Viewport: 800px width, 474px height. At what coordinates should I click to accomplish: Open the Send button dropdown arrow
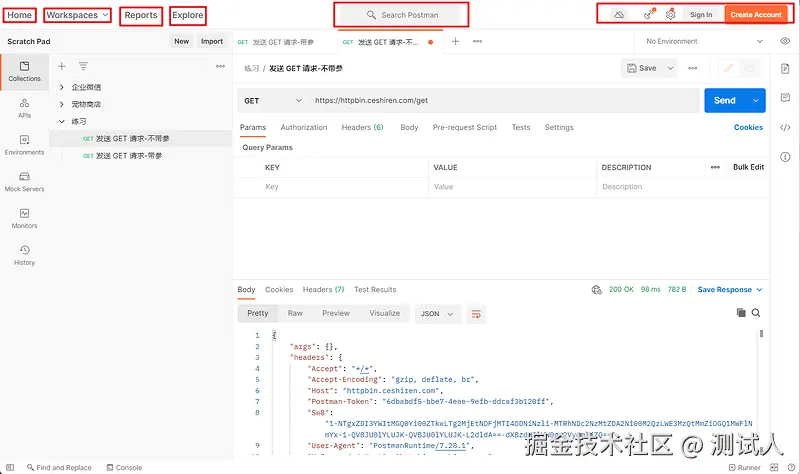[x=756, y=101]
